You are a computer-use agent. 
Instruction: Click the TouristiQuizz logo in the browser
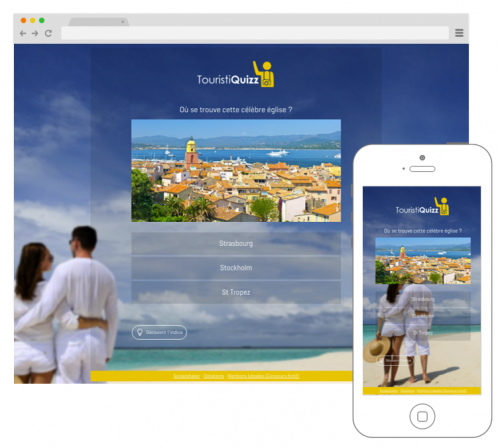click(x=235, y=74)
